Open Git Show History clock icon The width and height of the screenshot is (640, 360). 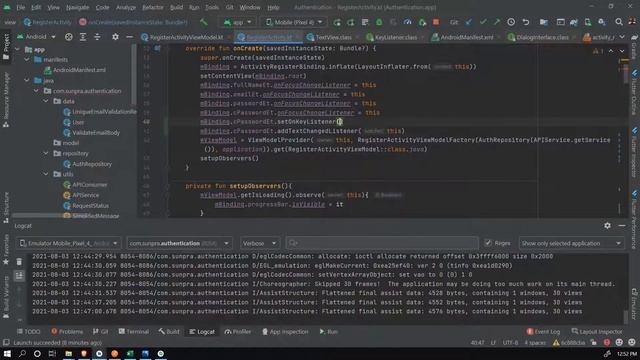tap(511, 22)
